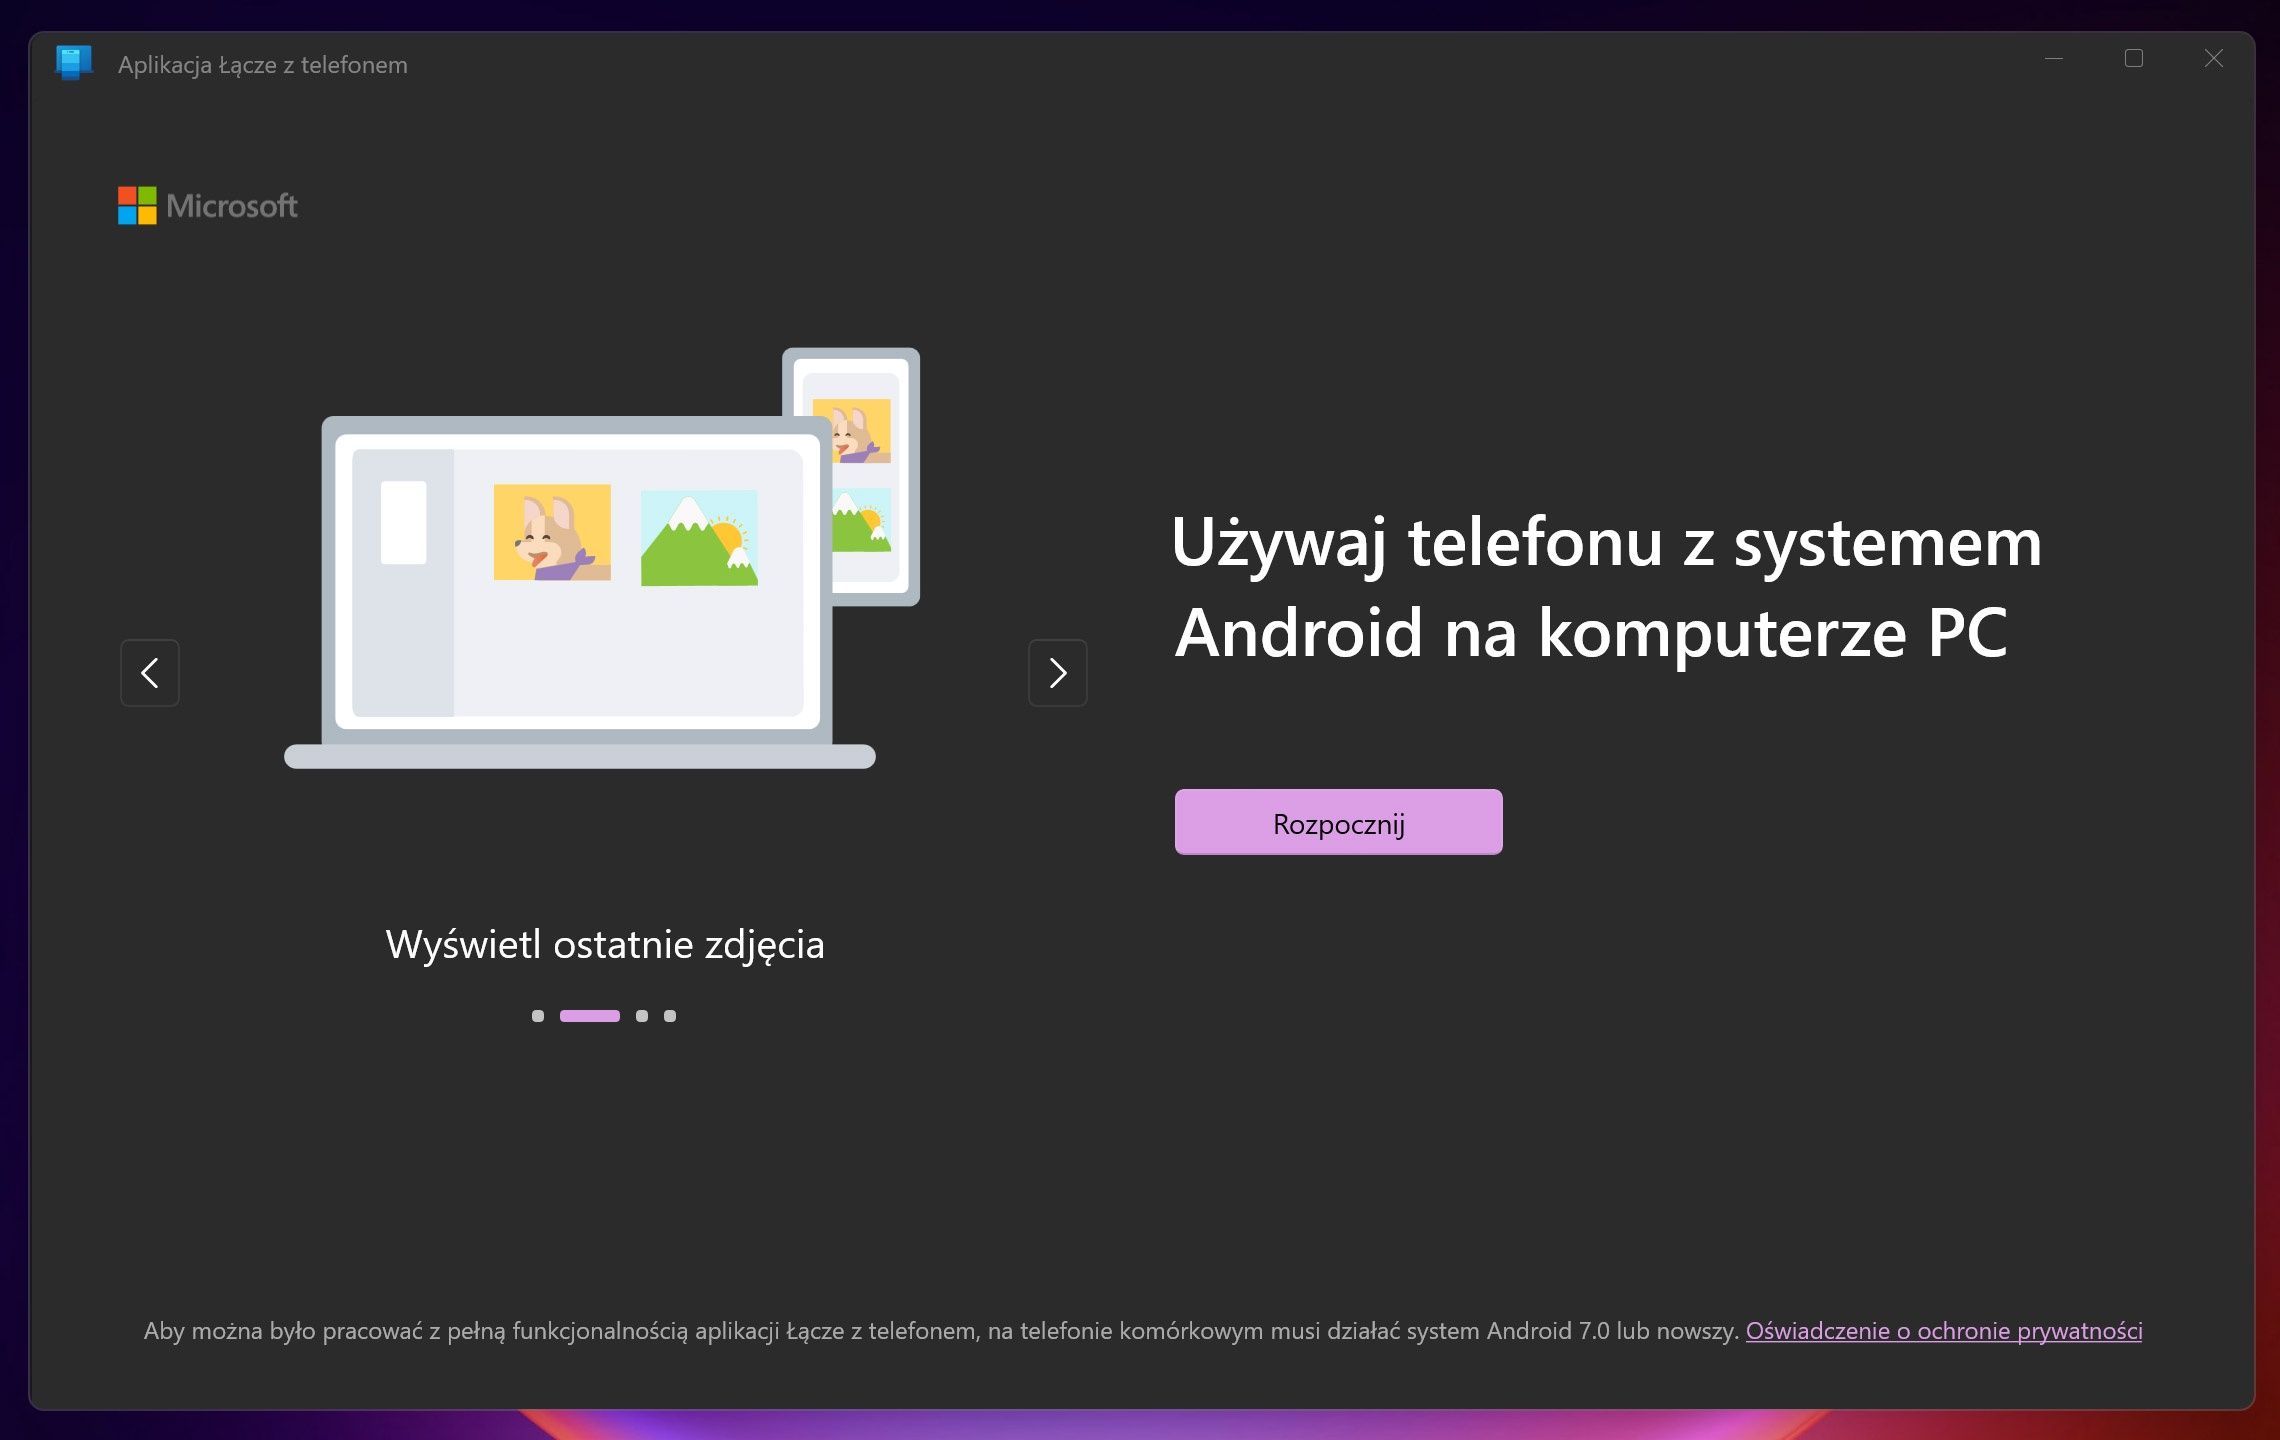Select the third carousel page dot
The height and width of the screenshot is (1440, 2280).
(x=642, y=1016)
